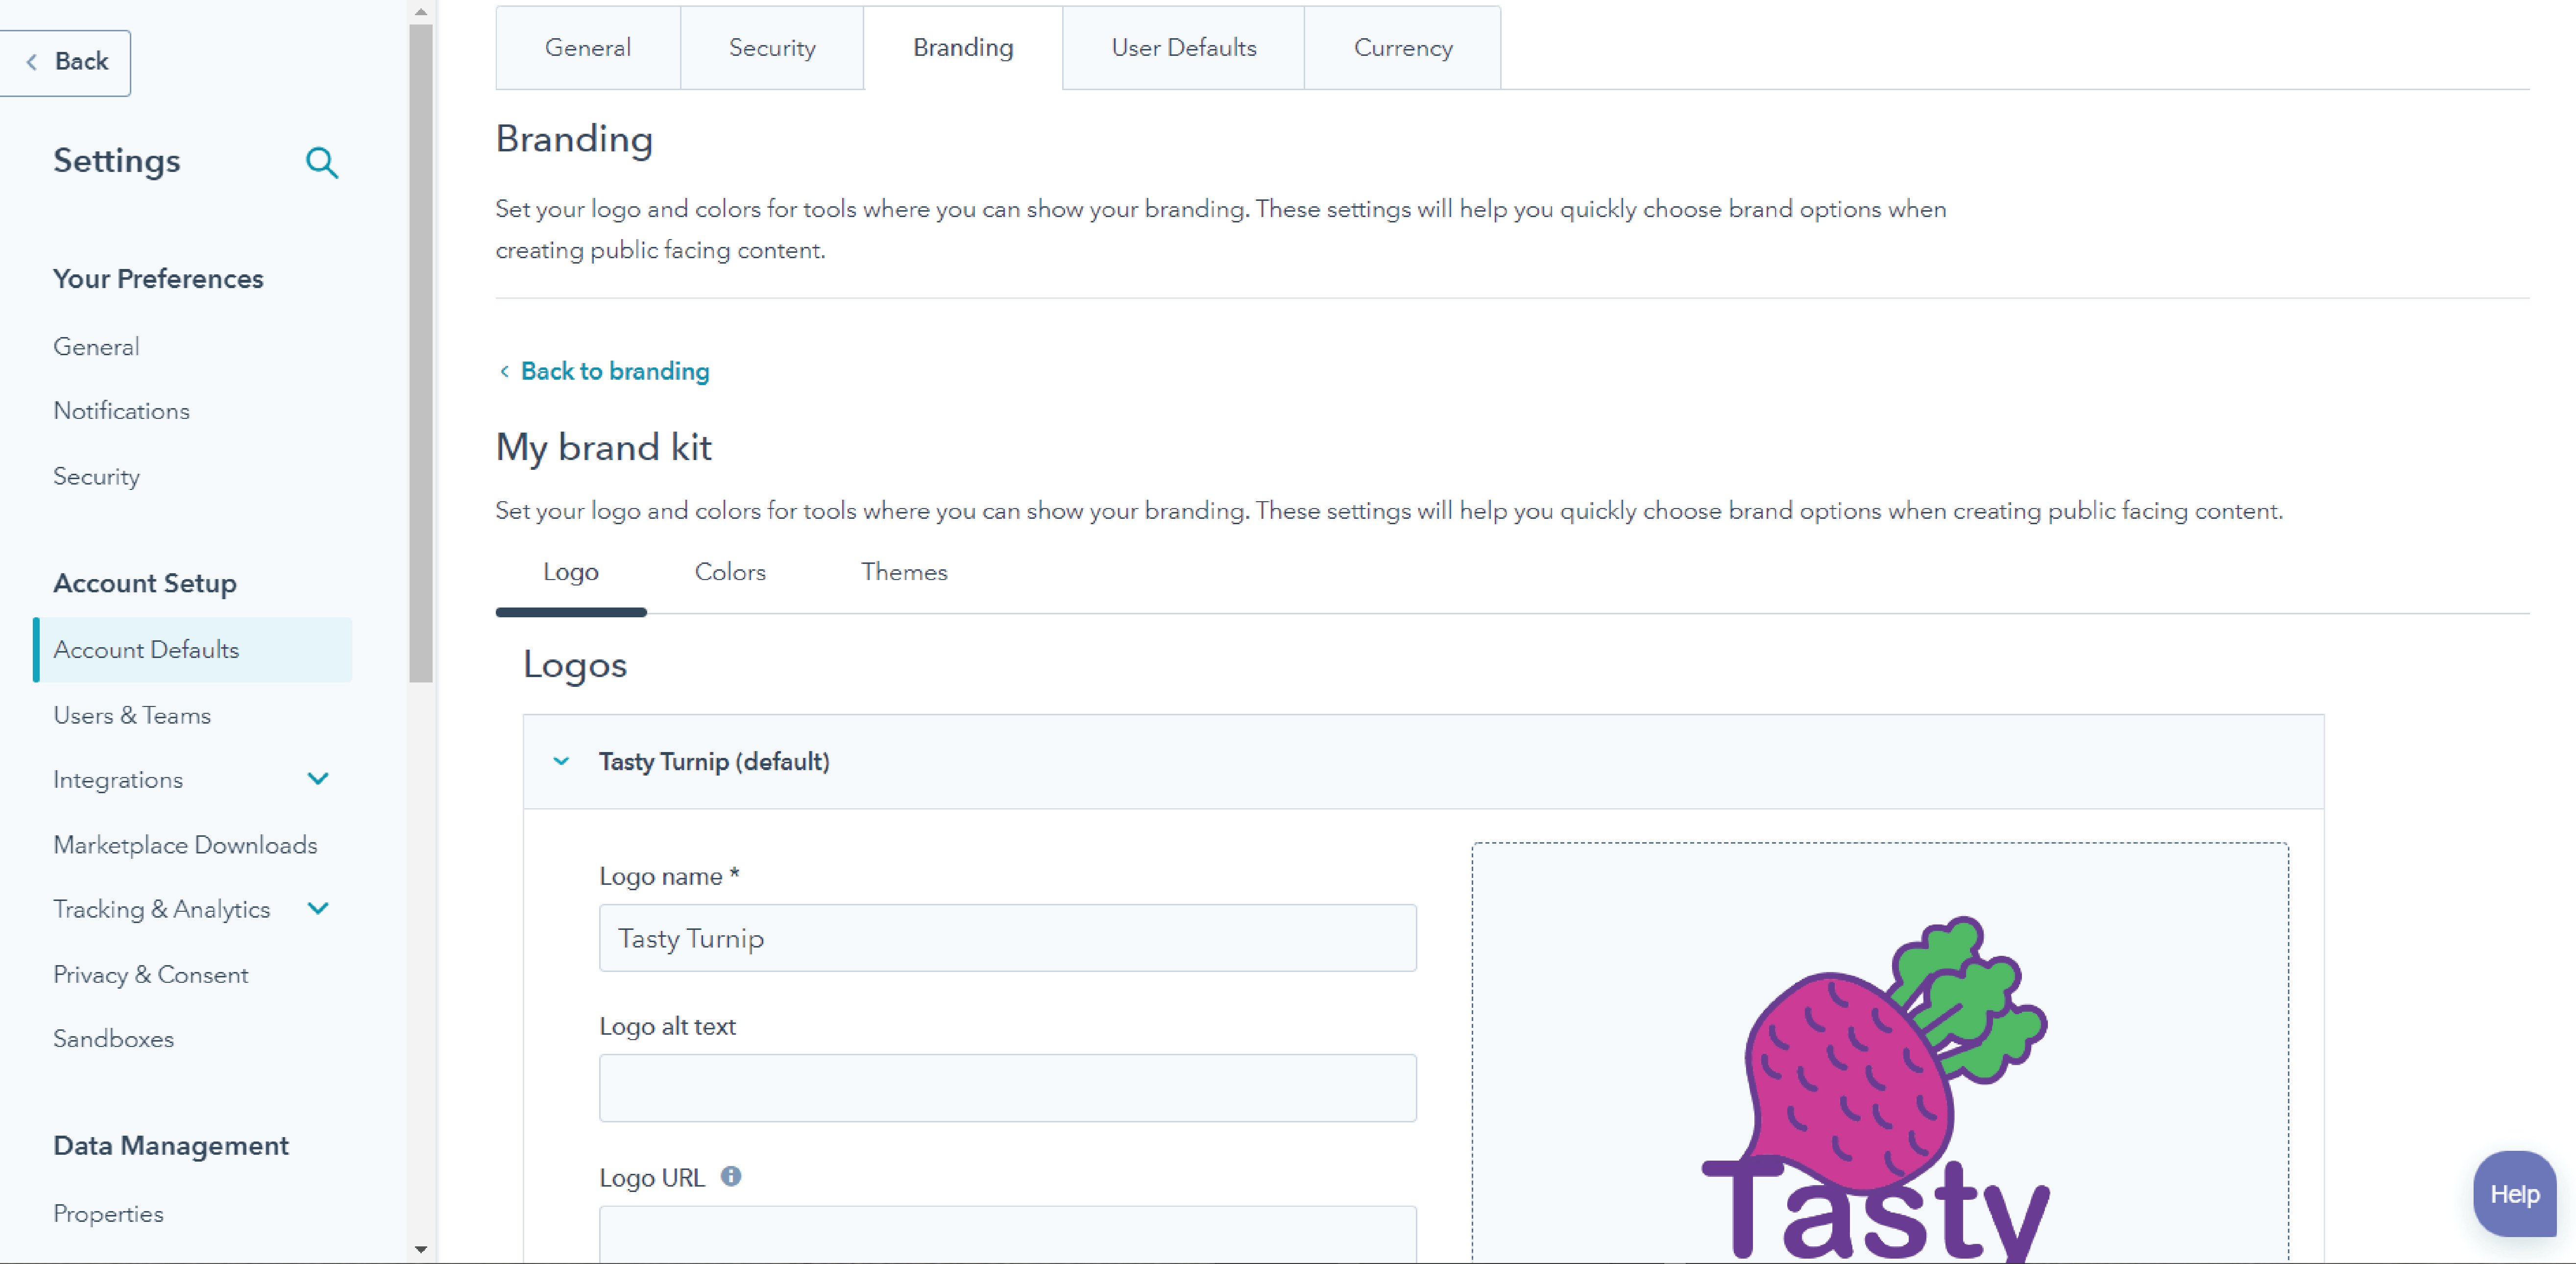Screen dimensions: 2576x1264
Task: Collapse the Tasty Turnip (default) section chevron
Action: (x=561, y=761)
